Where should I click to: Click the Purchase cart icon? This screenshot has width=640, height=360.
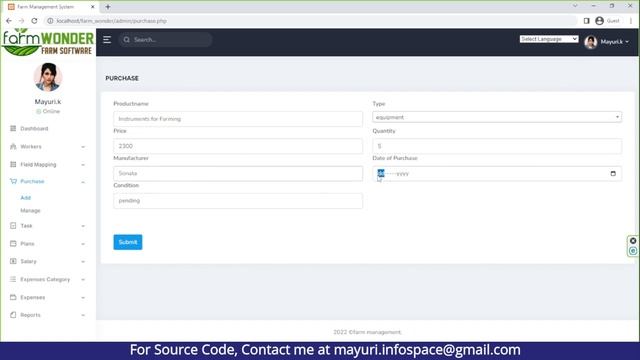tap(13, 181)
